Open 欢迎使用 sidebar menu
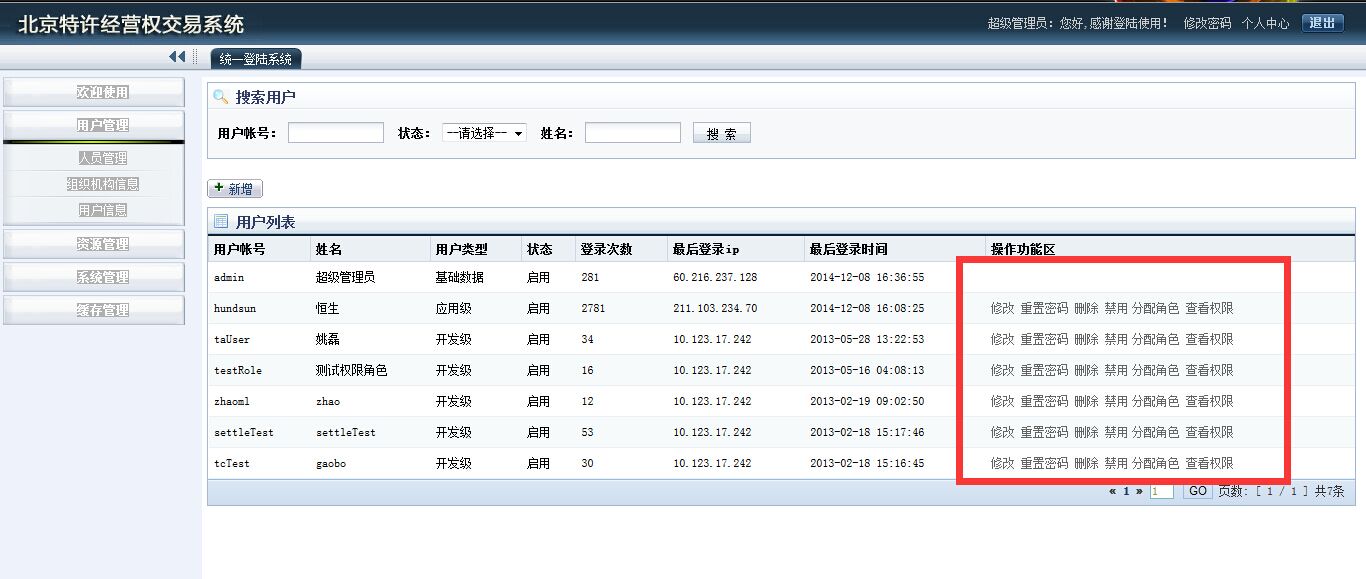This screenshot has height=579, width=1366. pyautogui.click(x=94, y=92)
